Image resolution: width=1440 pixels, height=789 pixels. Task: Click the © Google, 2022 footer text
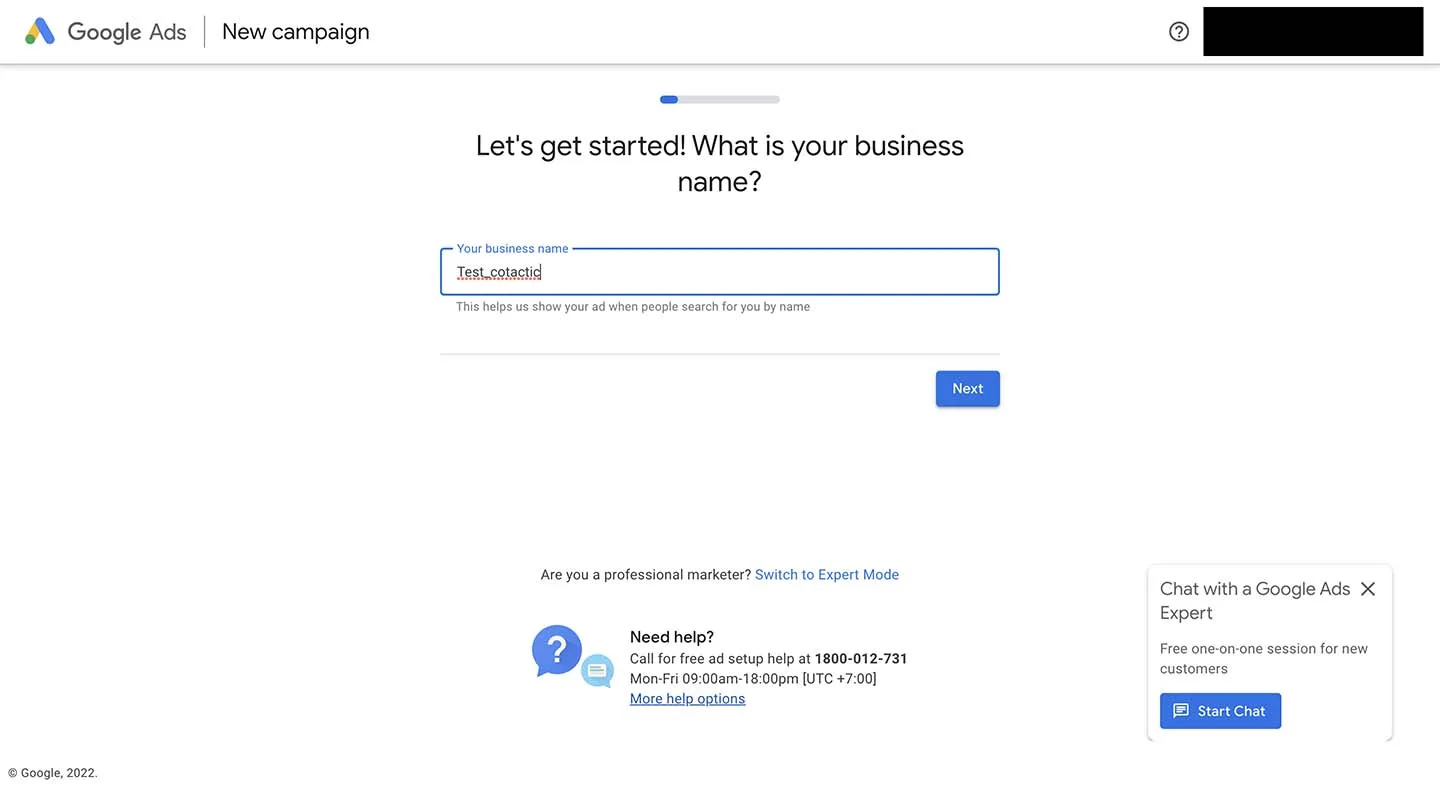[x=53, y=773]
